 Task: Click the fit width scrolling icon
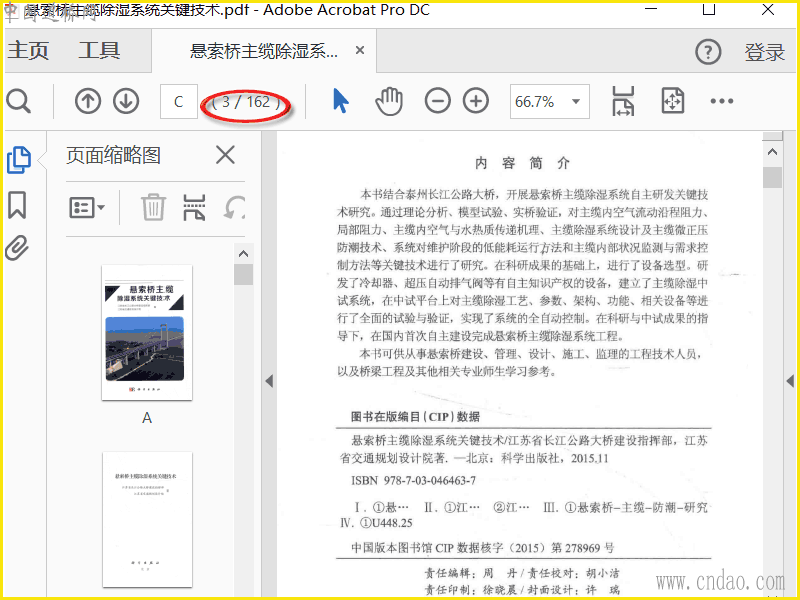tap(623, 101)
